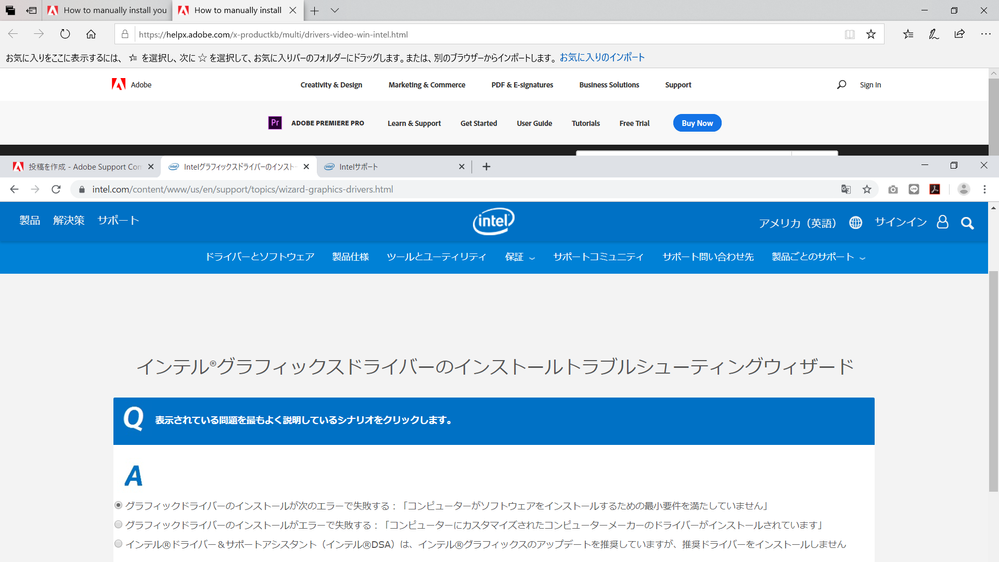999x562 pixels.
Task: Click Adobe Acrobat extension icon in Chrome
Action: [935, 189]
